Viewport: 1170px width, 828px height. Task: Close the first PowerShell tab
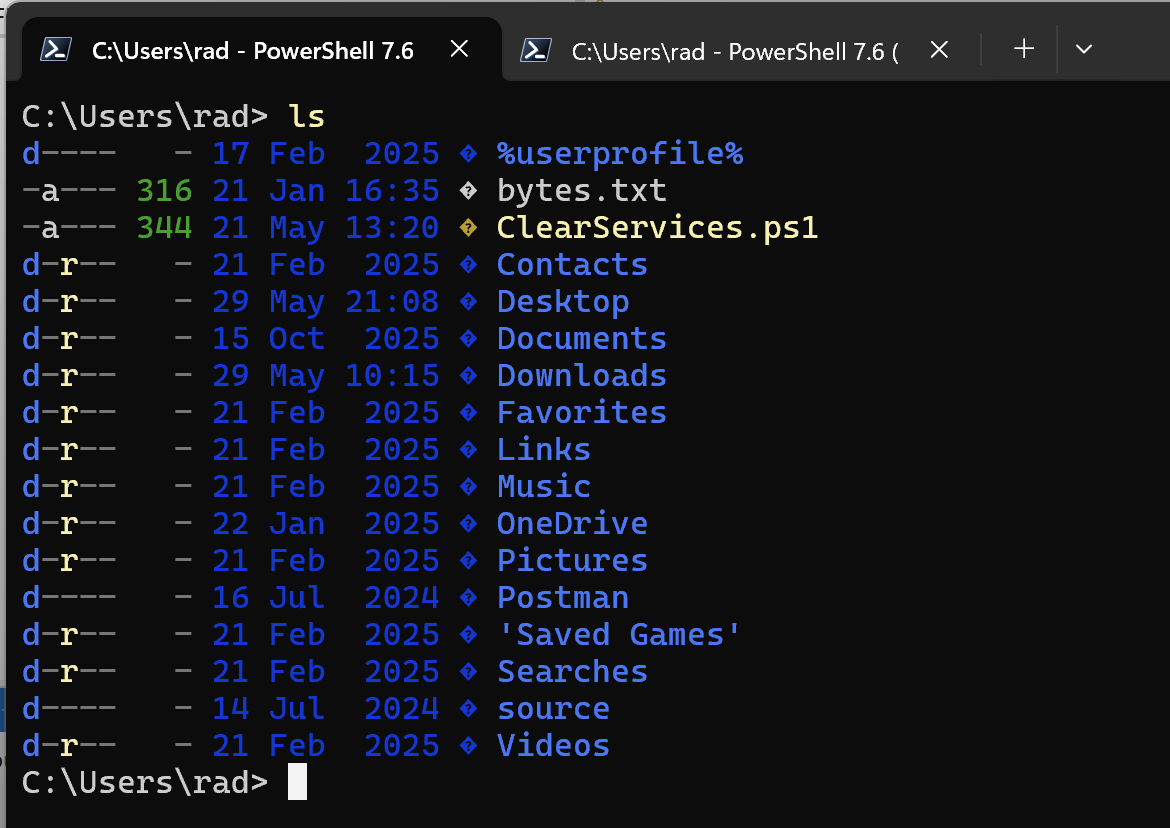point(460,49)
